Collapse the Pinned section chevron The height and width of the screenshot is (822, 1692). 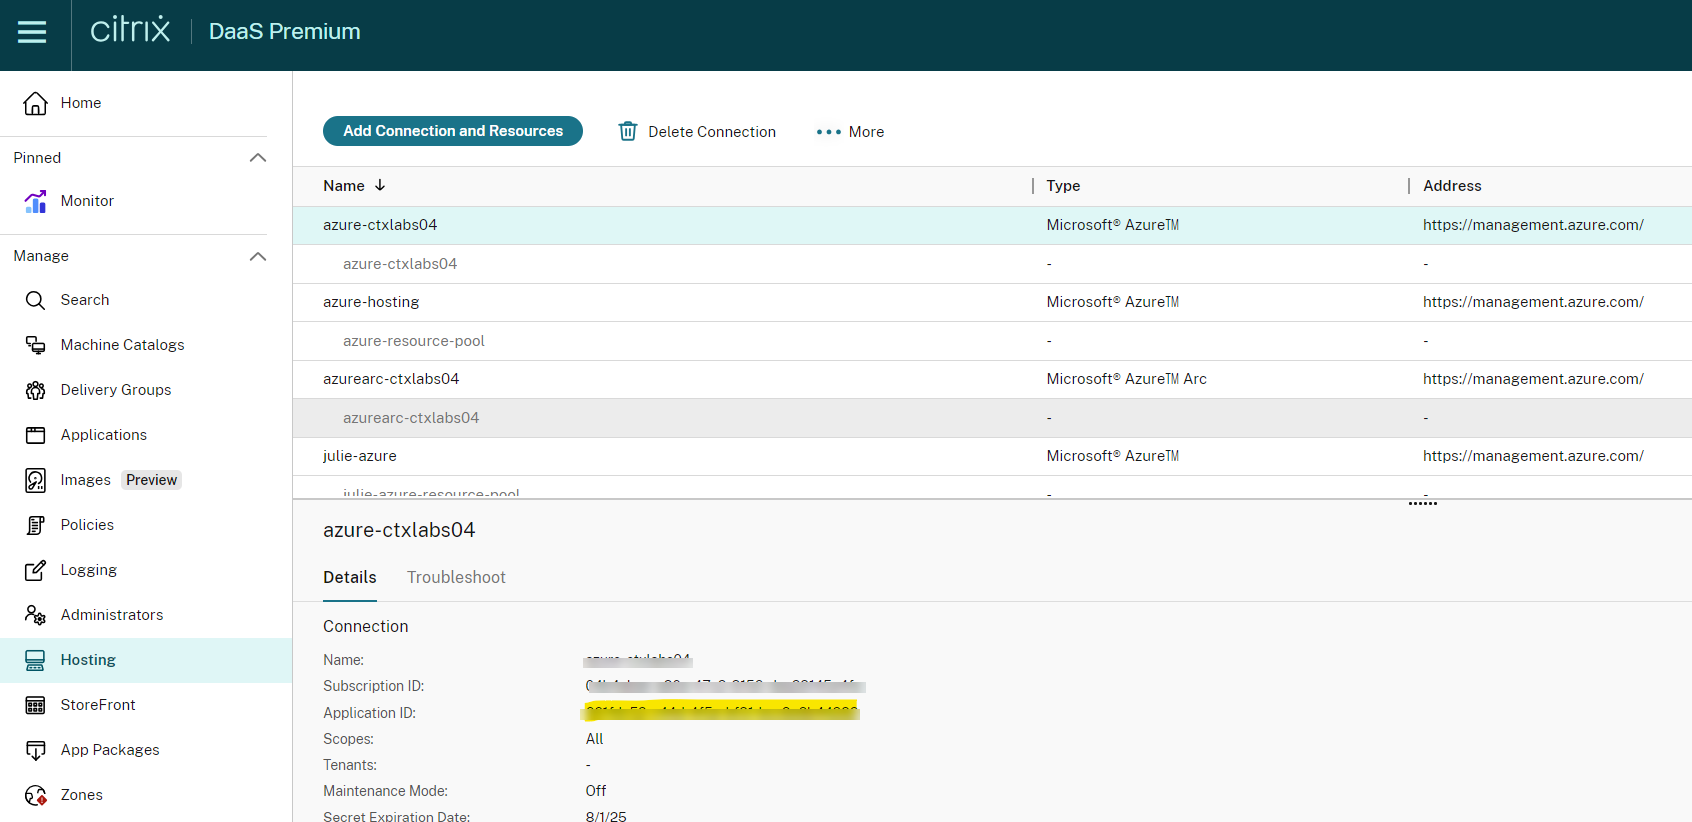click(x=257, y=158)
